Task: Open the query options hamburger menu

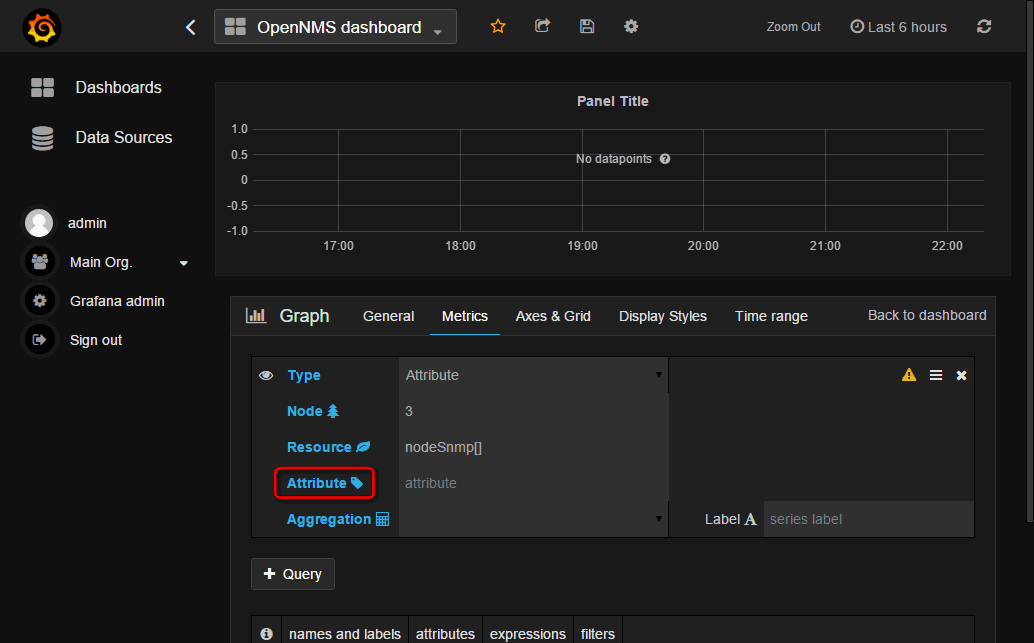Action: pos(936,375)
